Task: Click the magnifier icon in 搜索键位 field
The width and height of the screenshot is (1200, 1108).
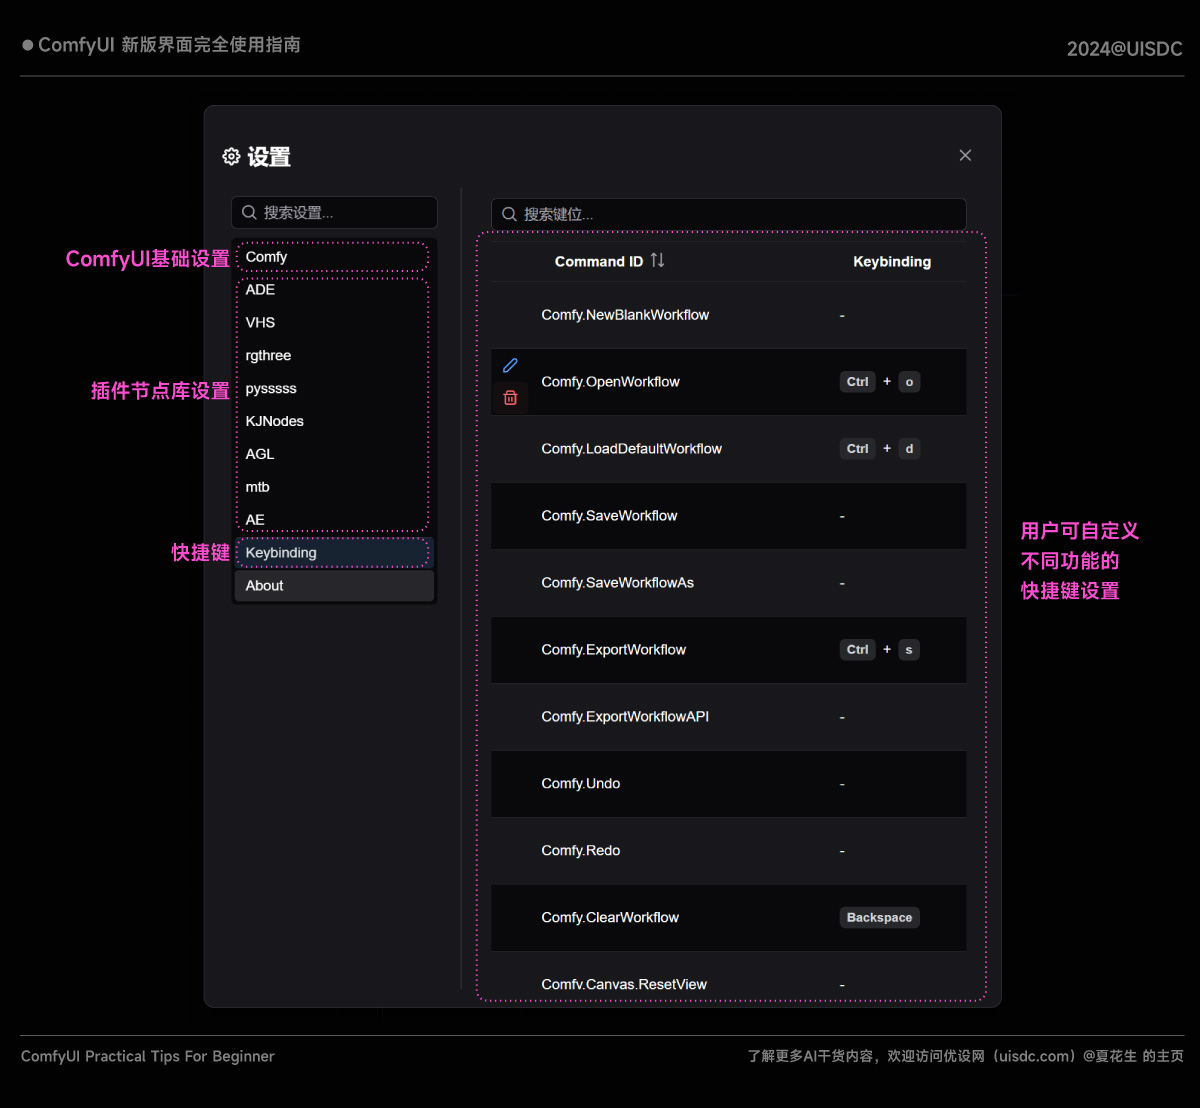Action: [509, 214]
